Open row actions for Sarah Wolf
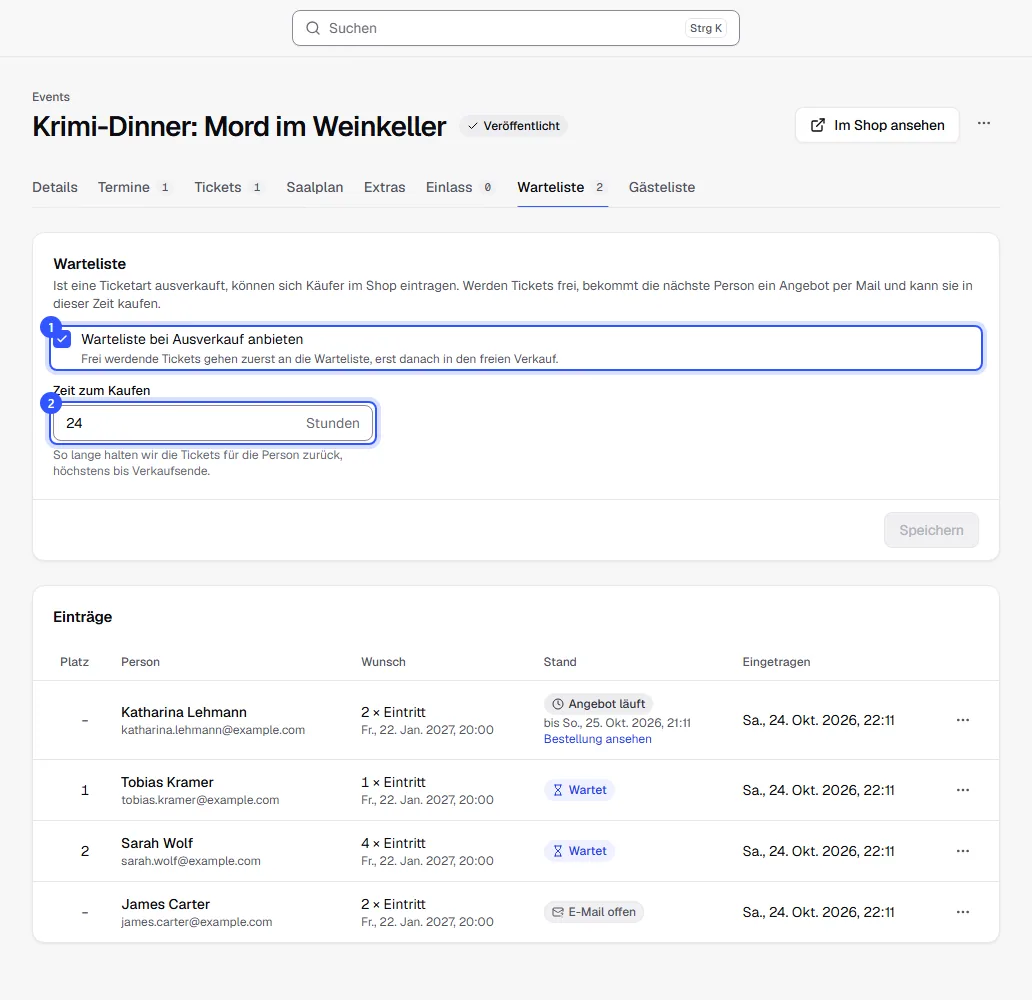 point(963,851)
